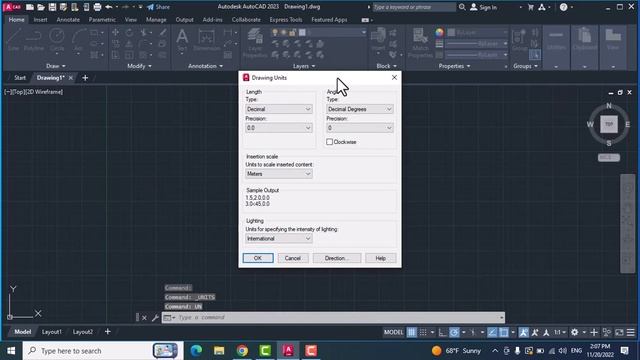Image resolution: width=640 pixels, height=360 pixels.
Task: Select the Polyline tool
Action: click(33, 40)
